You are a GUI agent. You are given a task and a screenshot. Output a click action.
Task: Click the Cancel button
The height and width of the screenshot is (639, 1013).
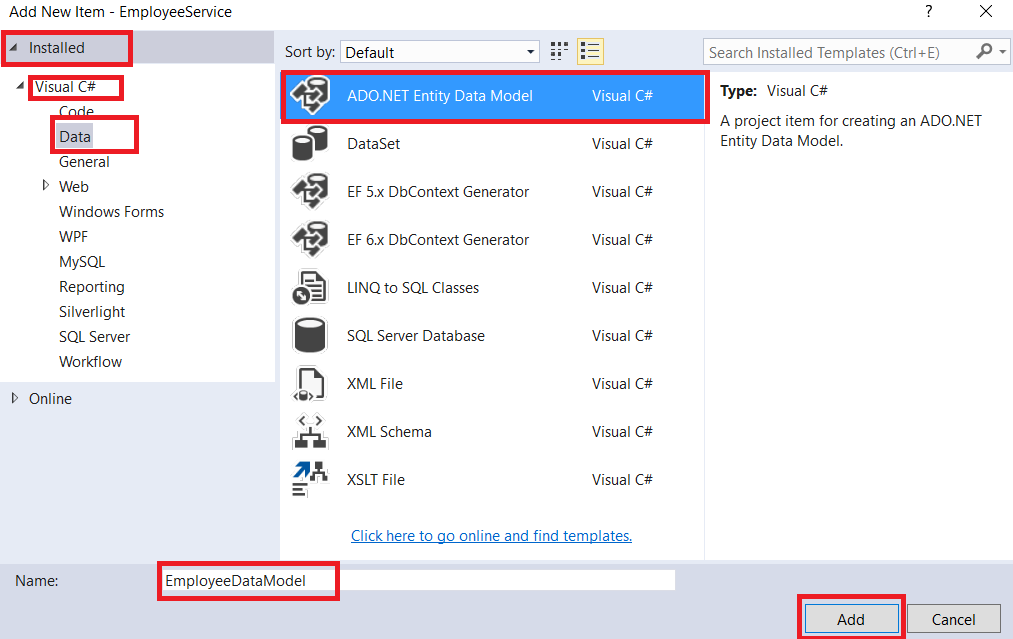click(x=954, y=620)
